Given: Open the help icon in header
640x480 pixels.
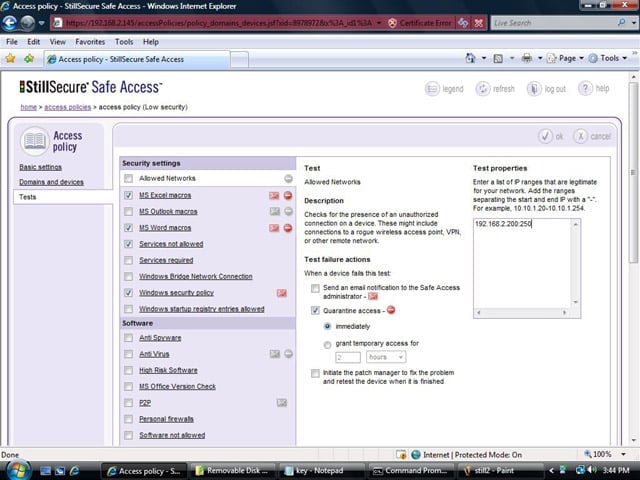Looking at the screenshot, I should [x=585, y=88].
